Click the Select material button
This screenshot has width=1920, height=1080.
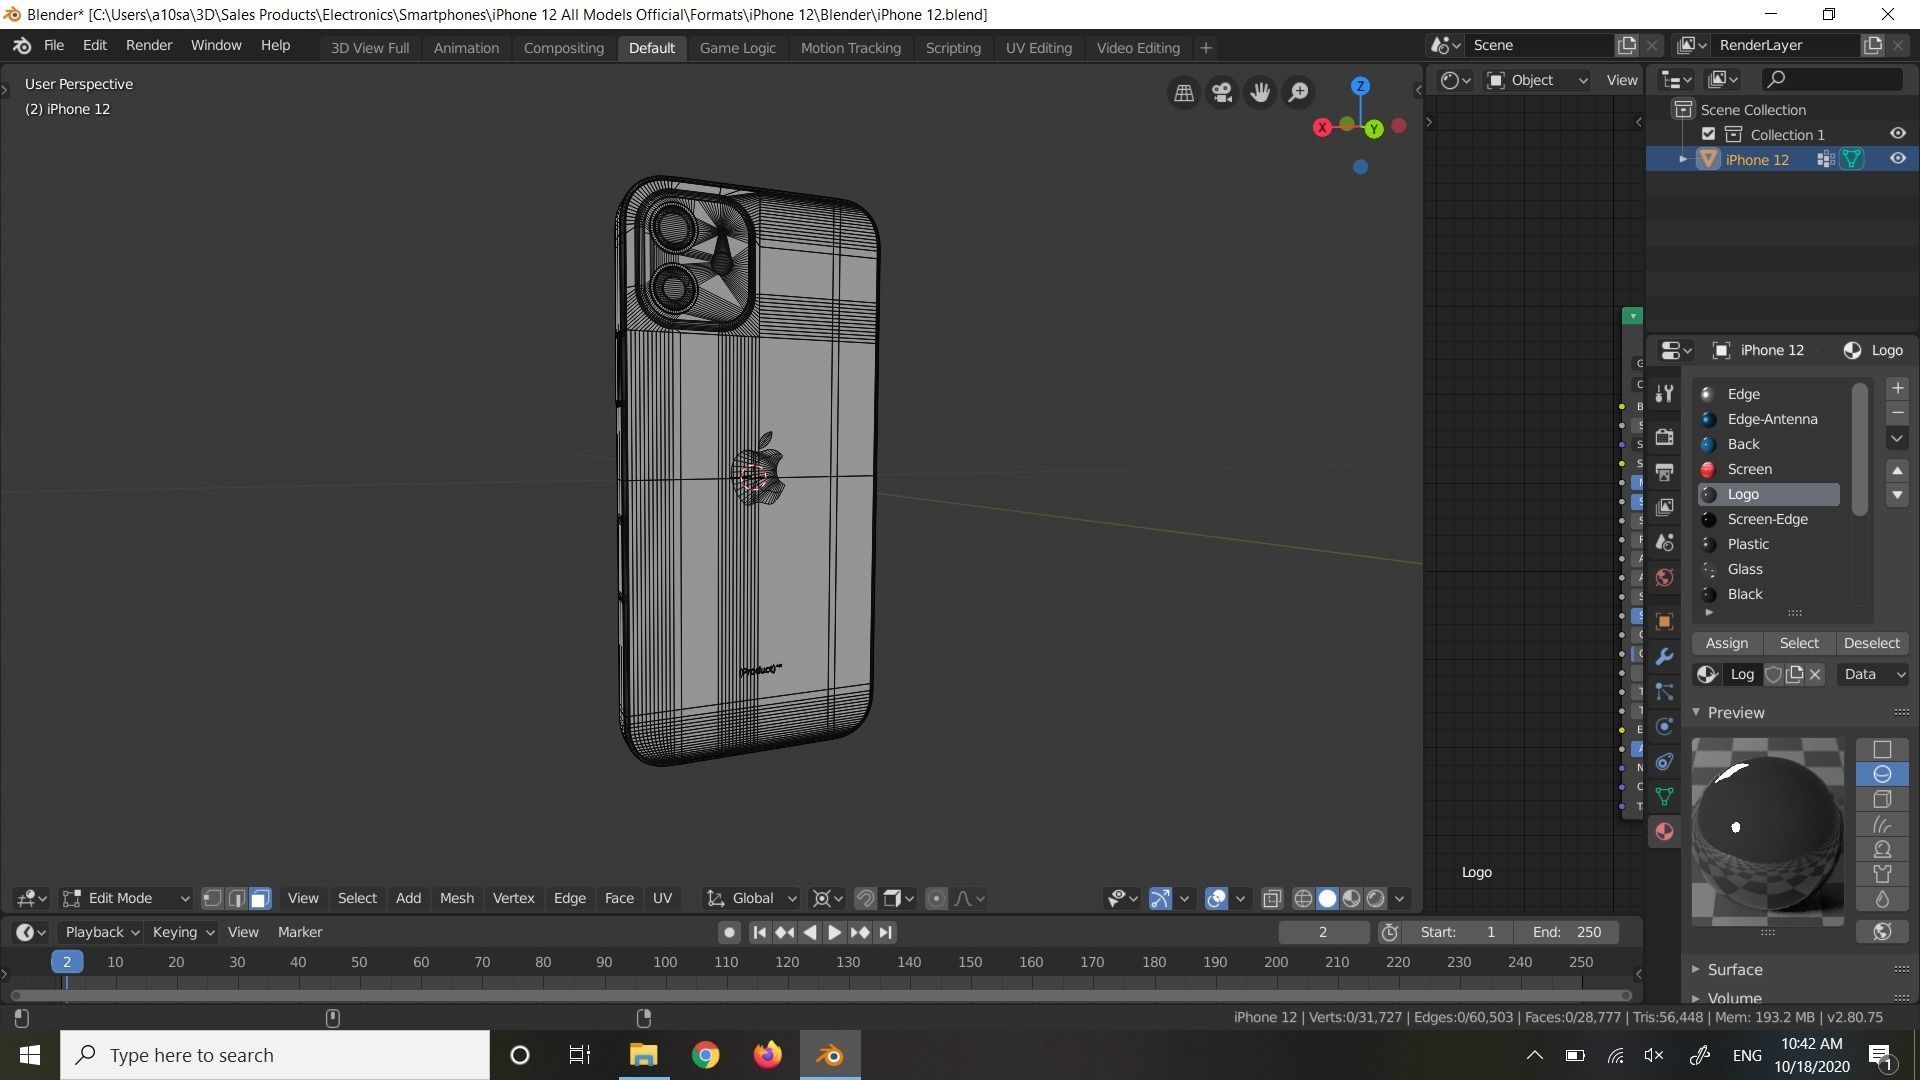click(1799, 643)
